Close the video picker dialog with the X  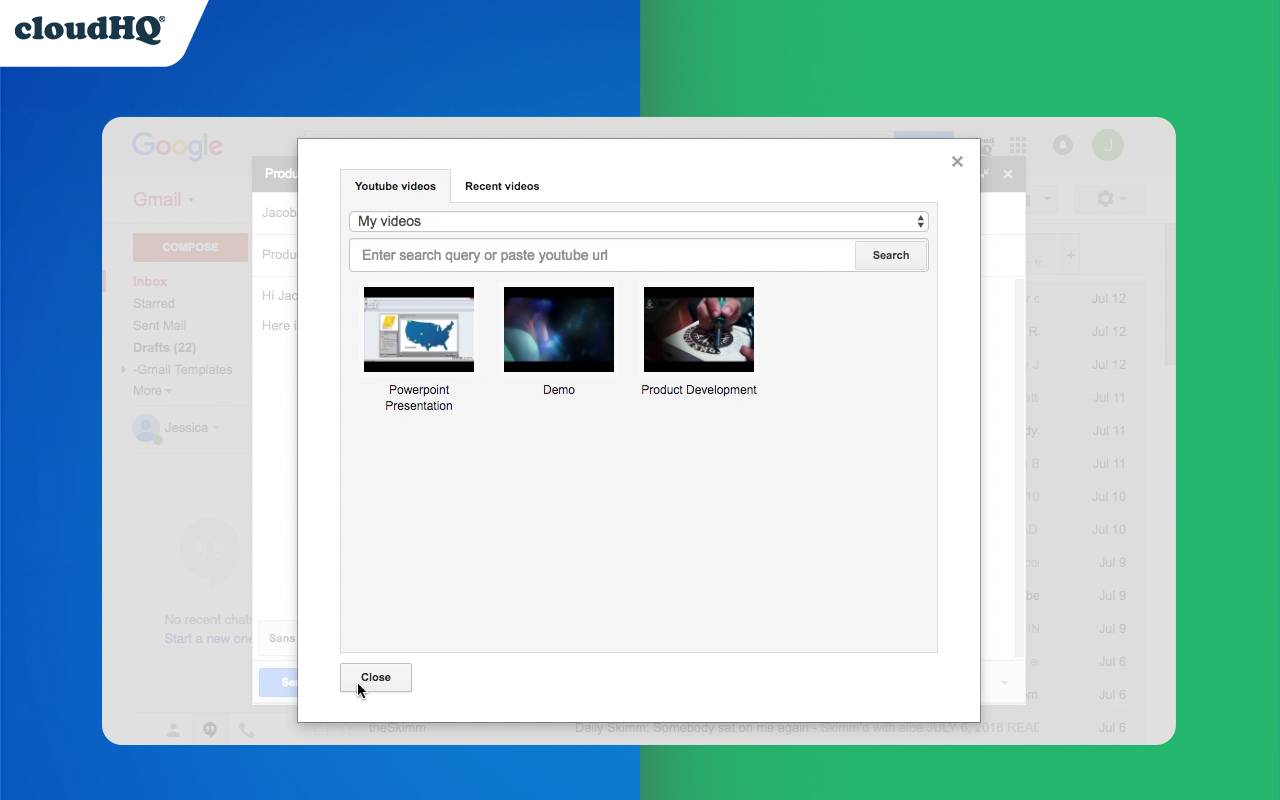click(x=957, y=161)
